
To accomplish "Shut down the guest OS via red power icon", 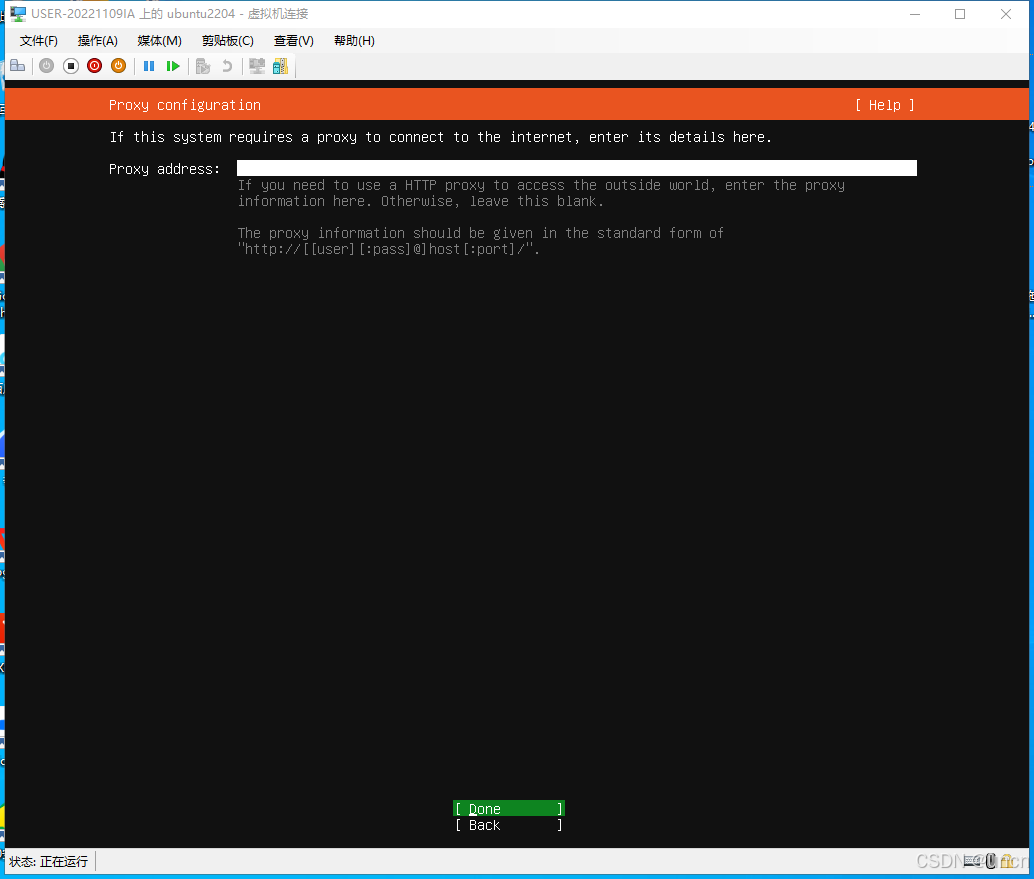I will tap(94, 65).
